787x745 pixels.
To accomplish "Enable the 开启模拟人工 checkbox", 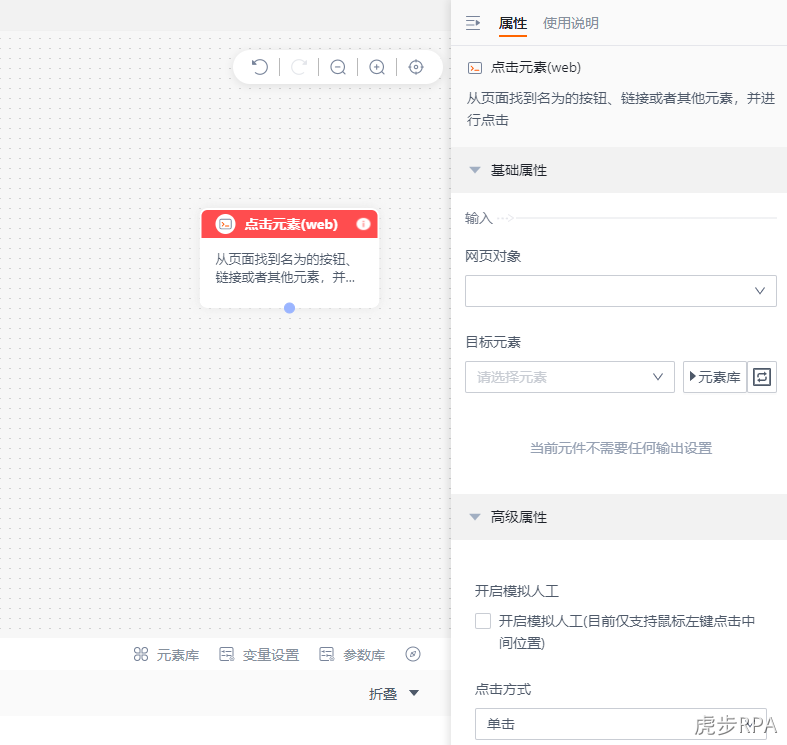I will (x=483, y=621).
